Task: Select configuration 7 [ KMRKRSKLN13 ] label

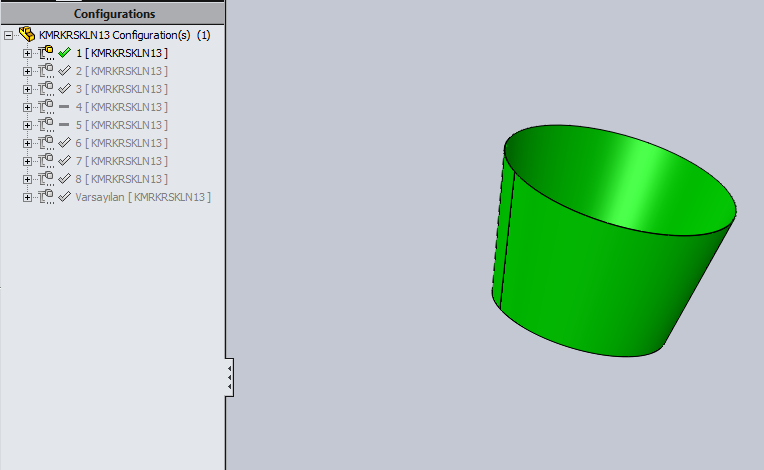Action: tap(122, 161)
